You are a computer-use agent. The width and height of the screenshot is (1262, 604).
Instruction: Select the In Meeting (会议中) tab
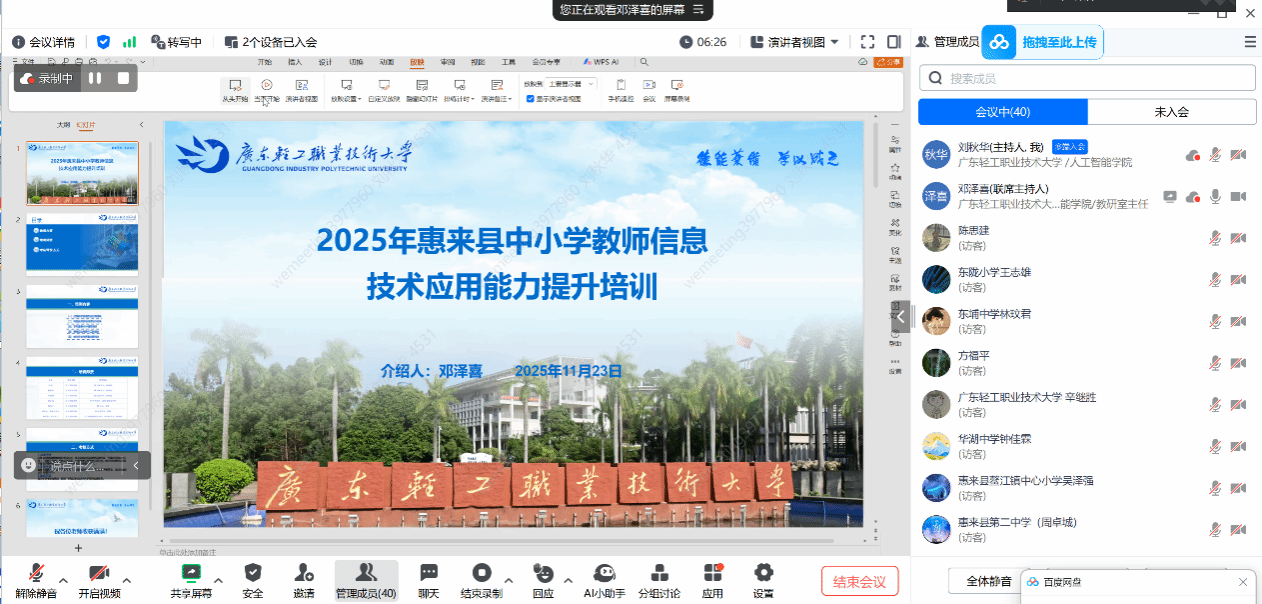coord(1002,112)
